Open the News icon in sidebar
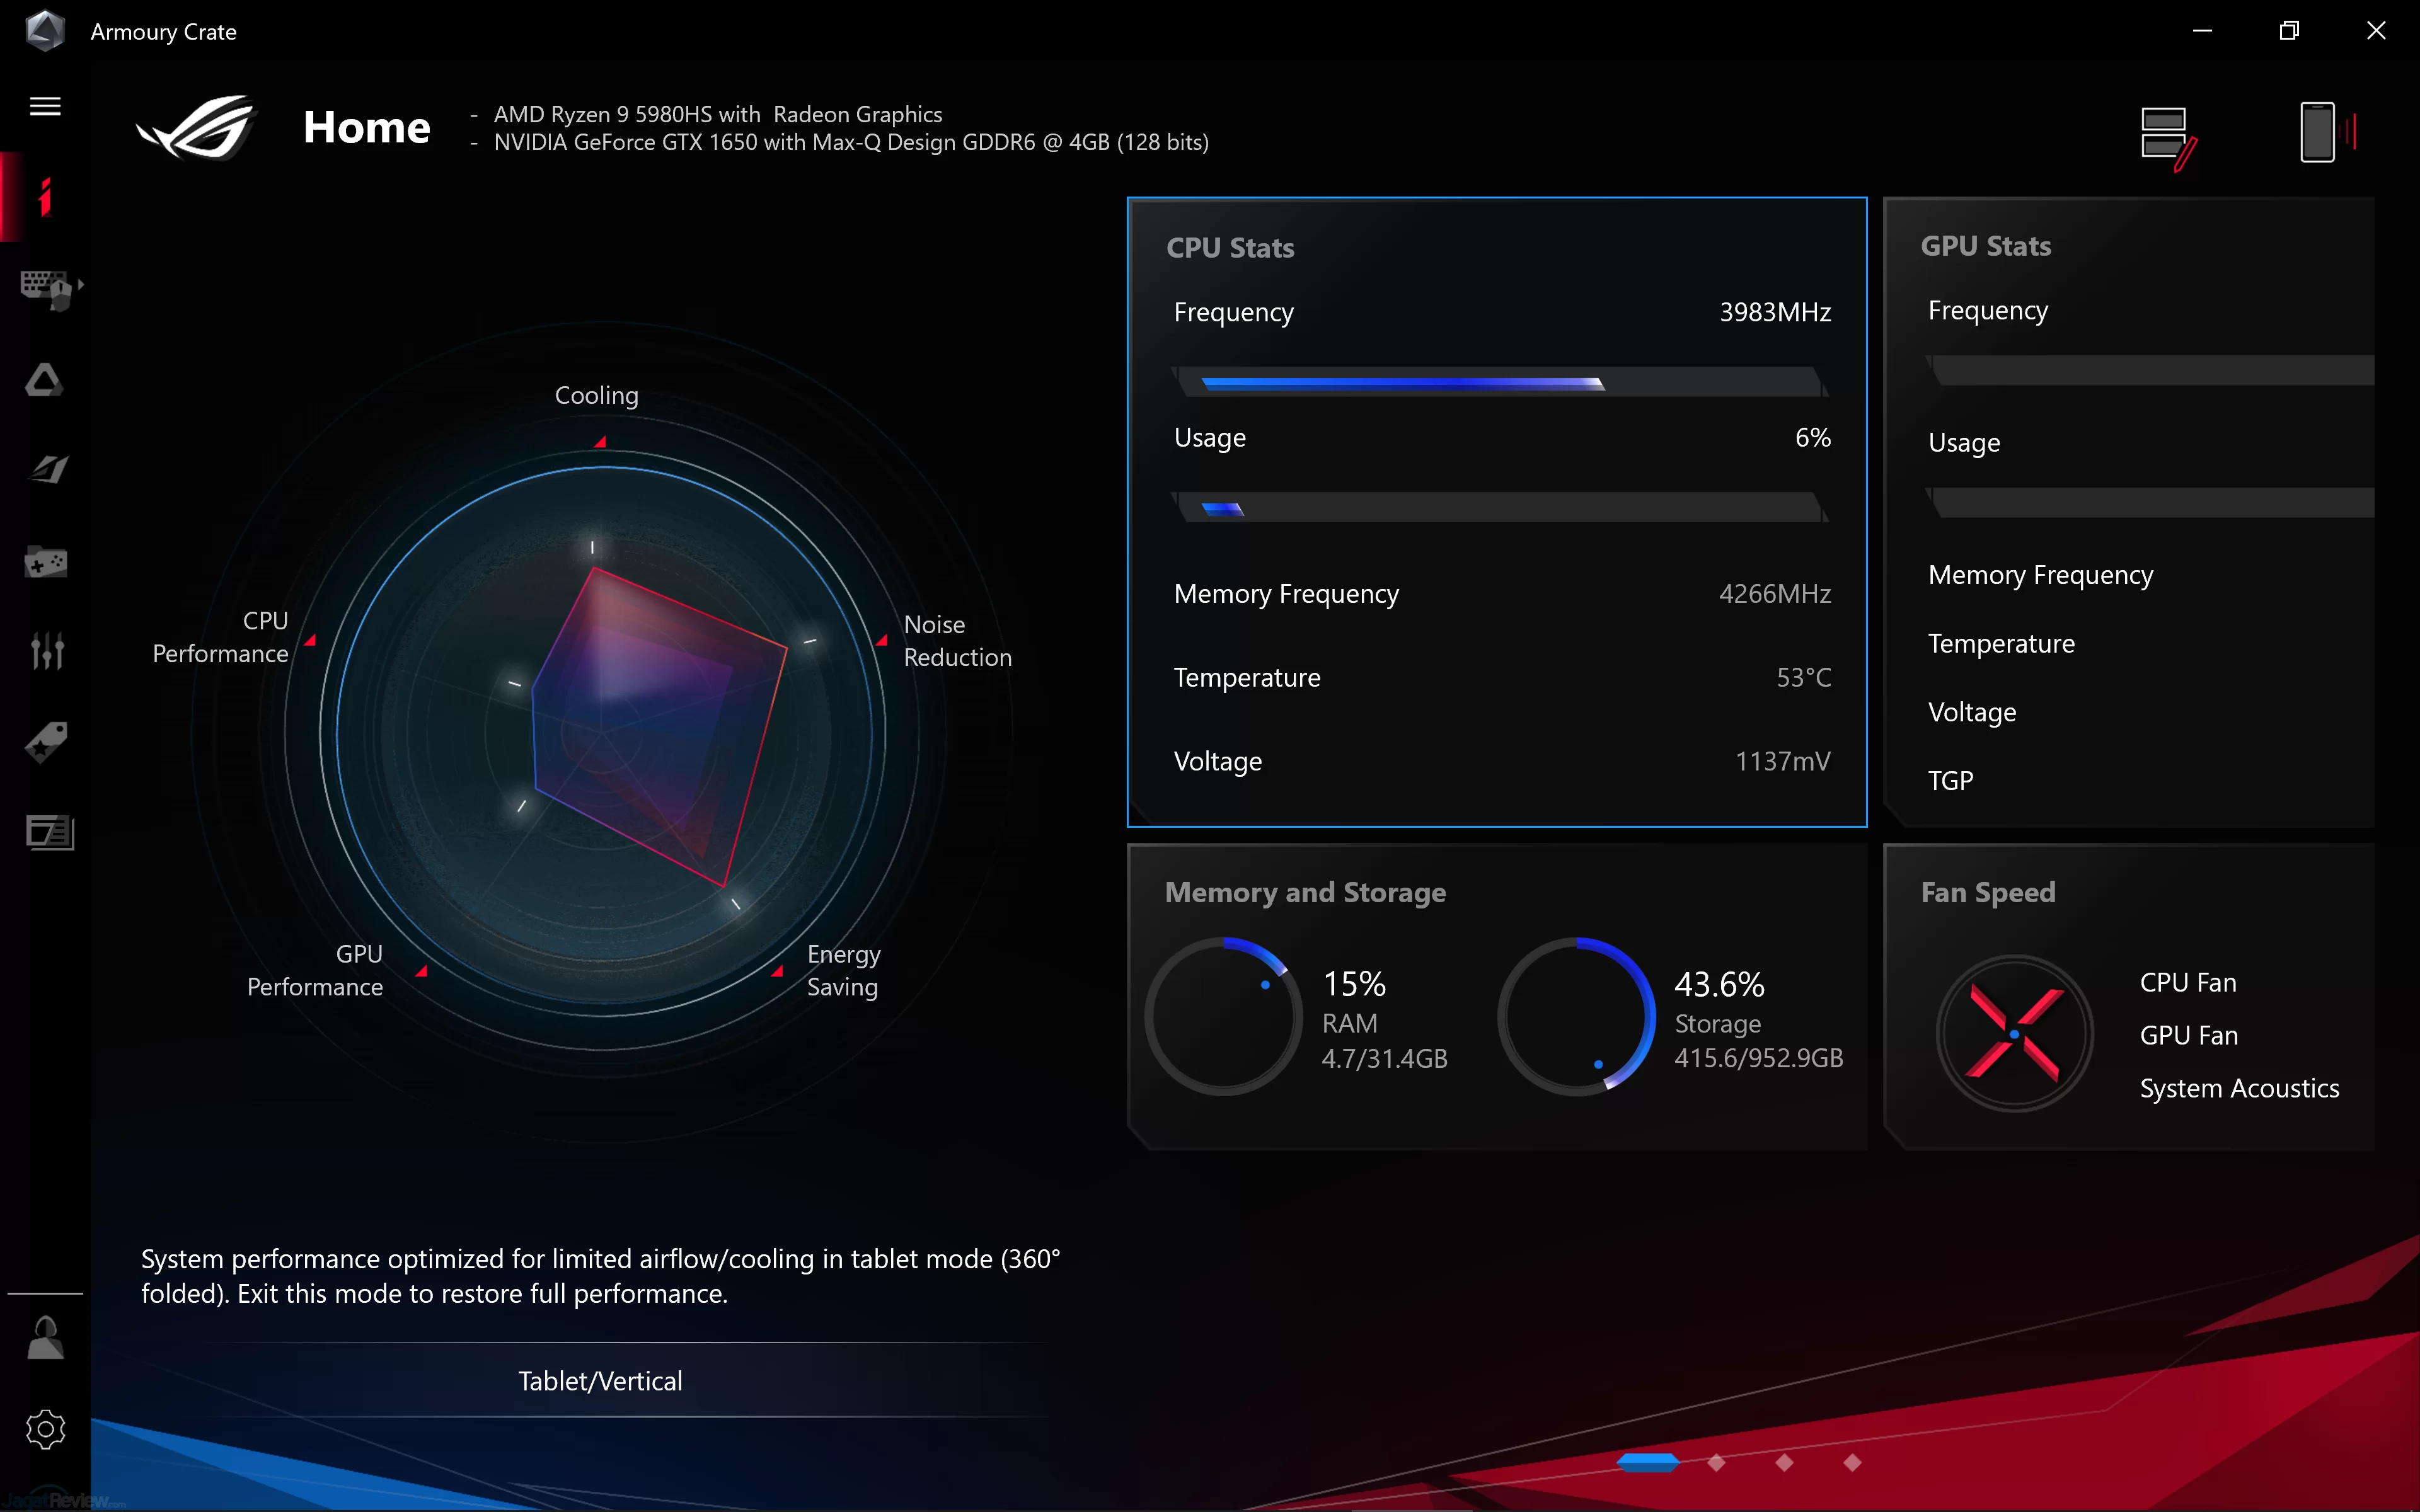Viewport: 2420px width, 1512px height. tap(49, 832)
